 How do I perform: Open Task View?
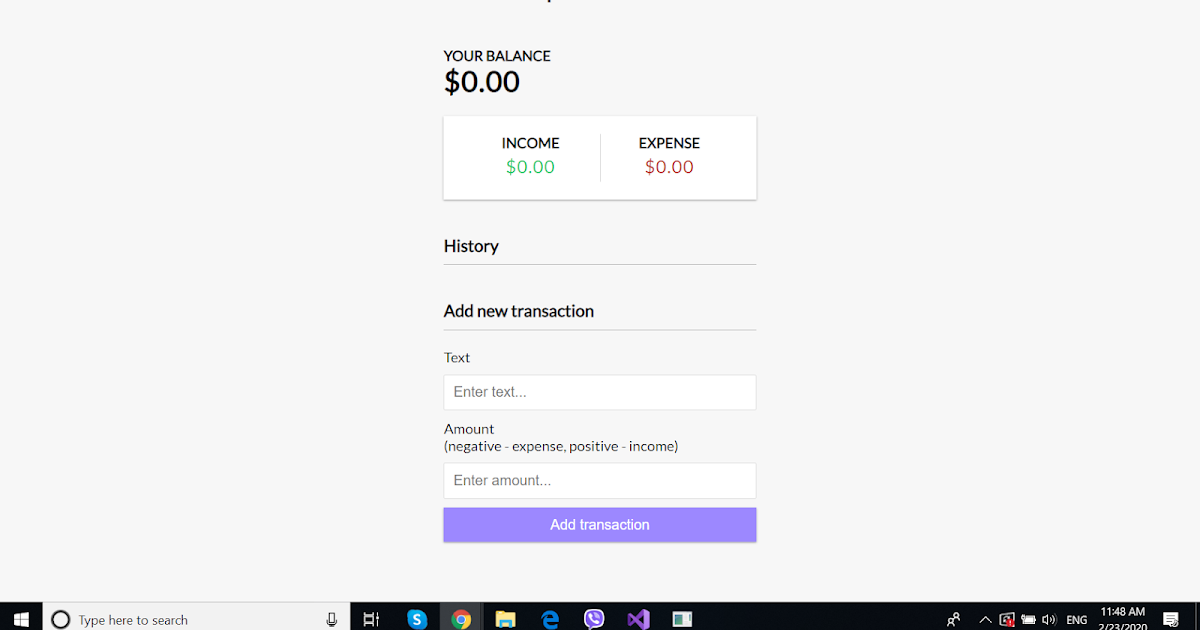(371, 618)
